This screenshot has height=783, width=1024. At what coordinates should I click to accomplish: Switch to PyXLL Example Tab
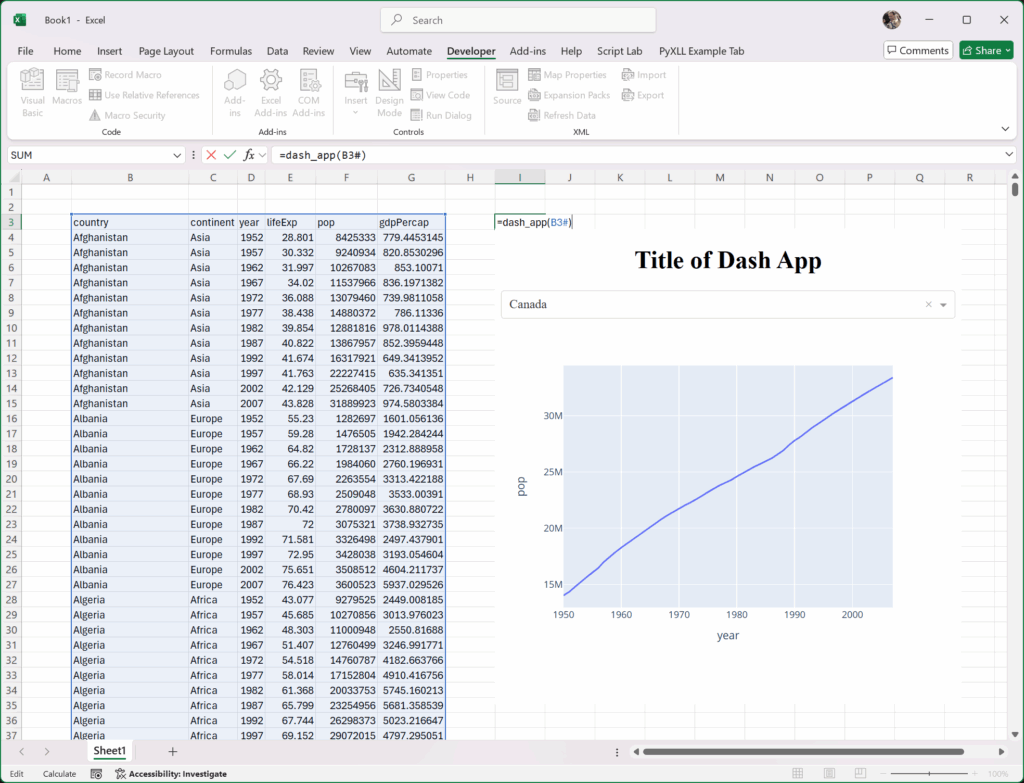701,51
